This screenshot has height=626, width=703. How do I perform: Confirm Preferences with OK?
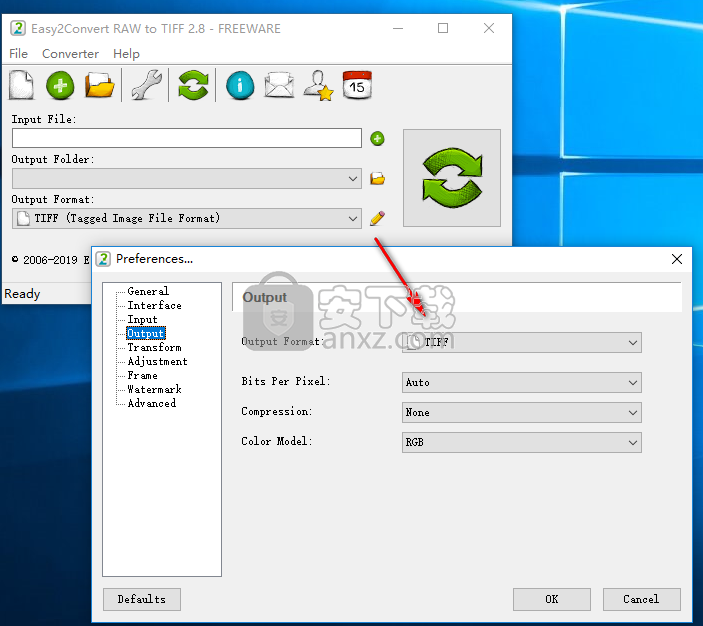click(x=551, y=599)
